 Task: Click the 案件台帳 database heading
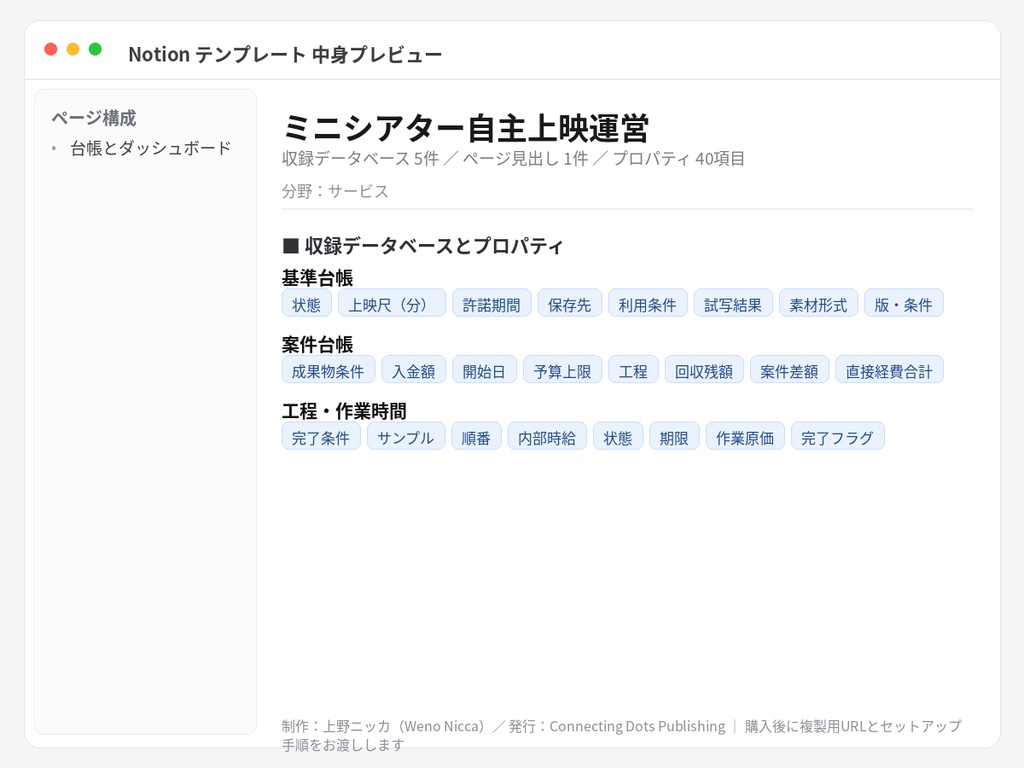click(x=317, y=345)
